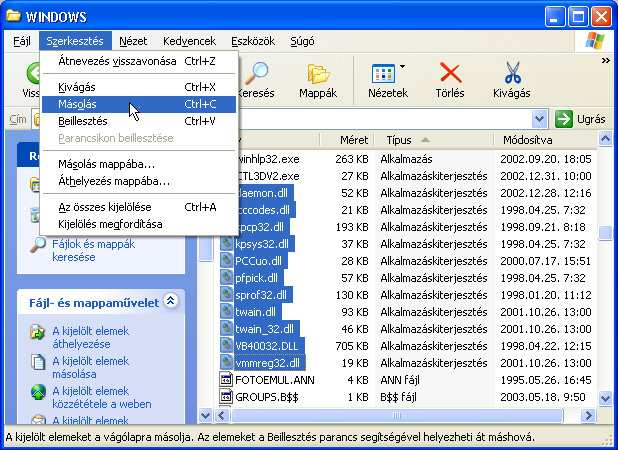618x450 pixels.
Task: Click the vertical scrollbar thumb of file list
Action: 605,232
